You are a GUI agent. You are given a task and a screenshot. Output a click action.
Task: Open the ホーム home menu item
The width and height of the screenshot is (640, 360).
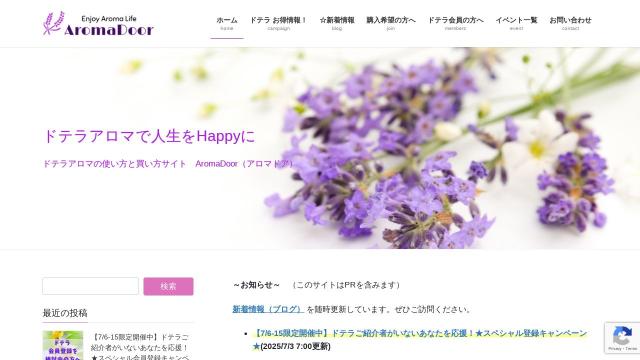(x=227, y=23)
